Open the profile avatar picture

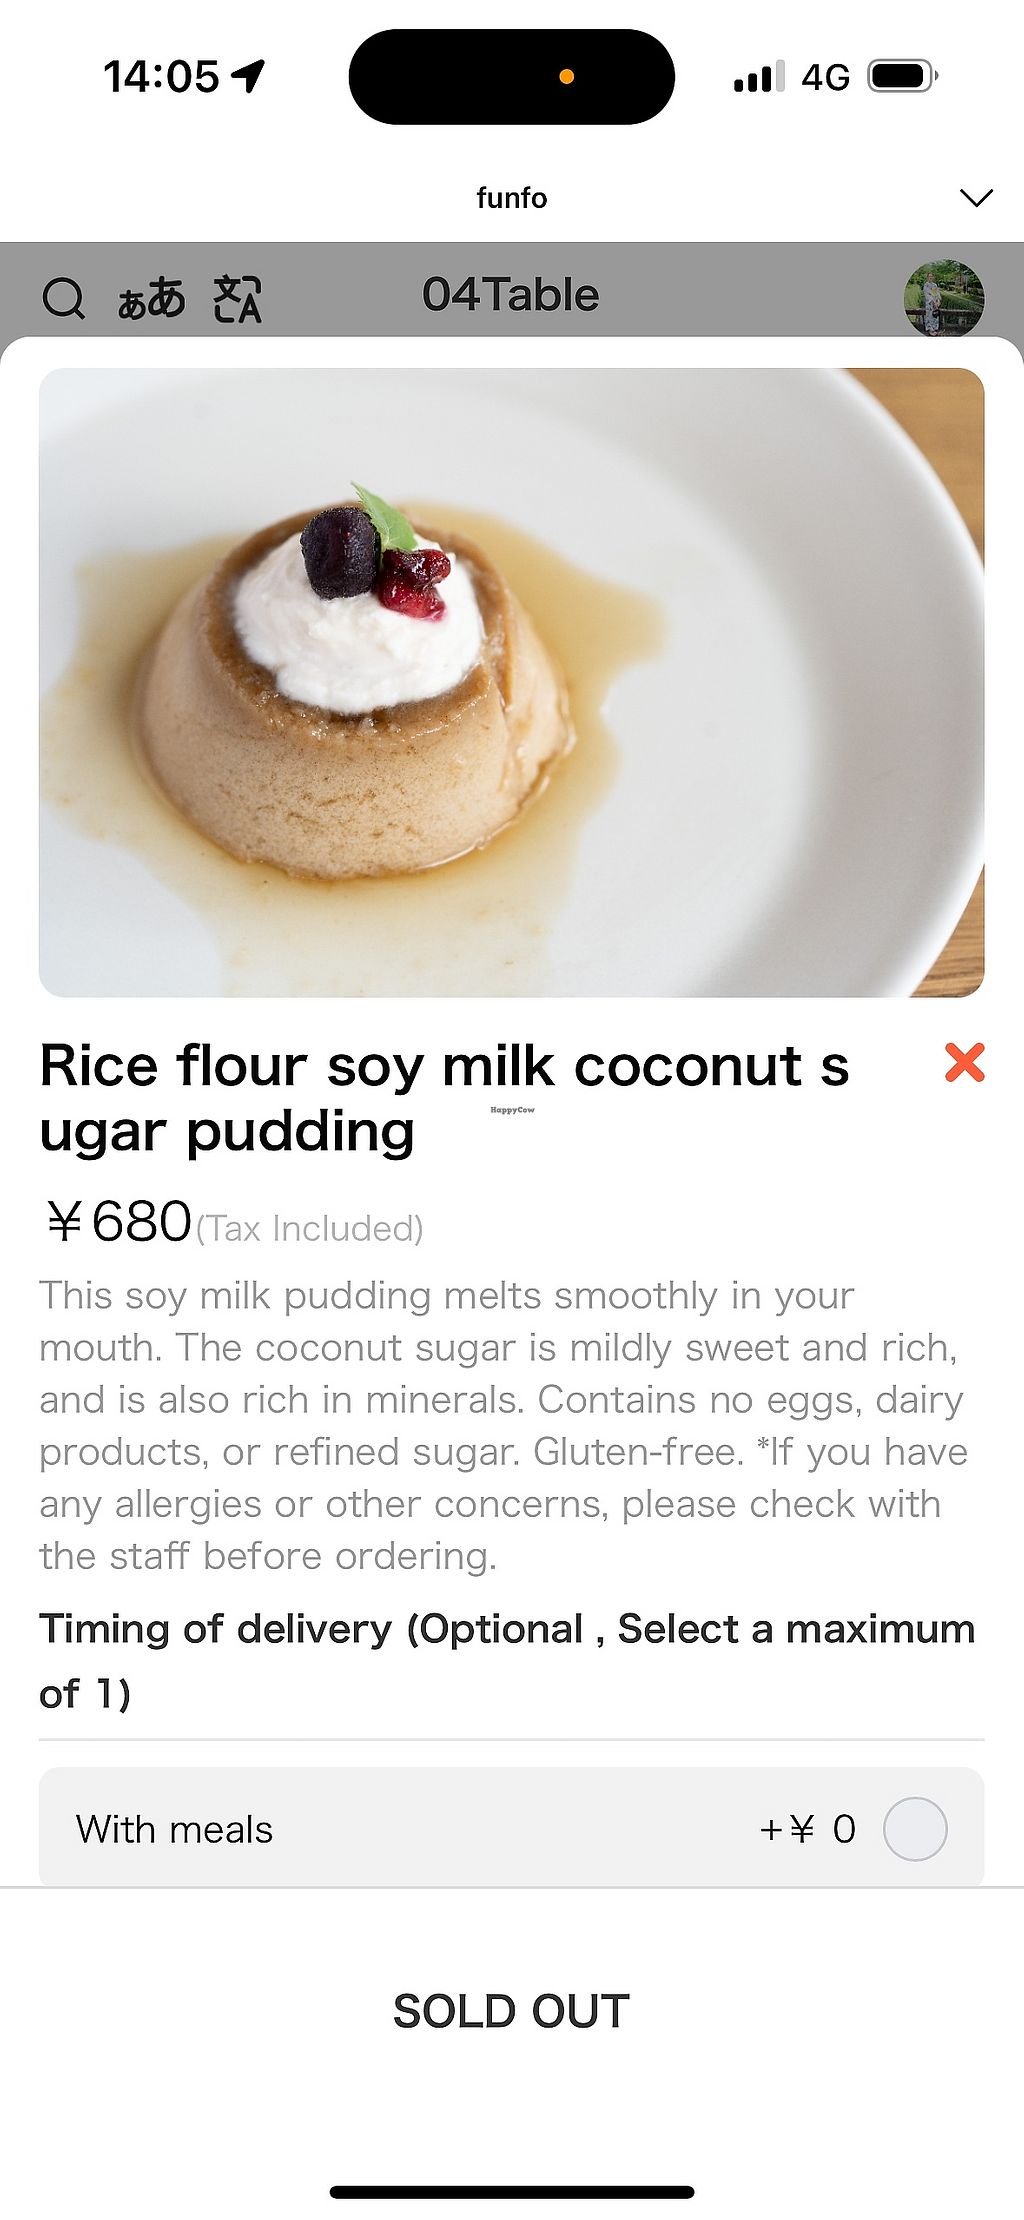point(943,298)
